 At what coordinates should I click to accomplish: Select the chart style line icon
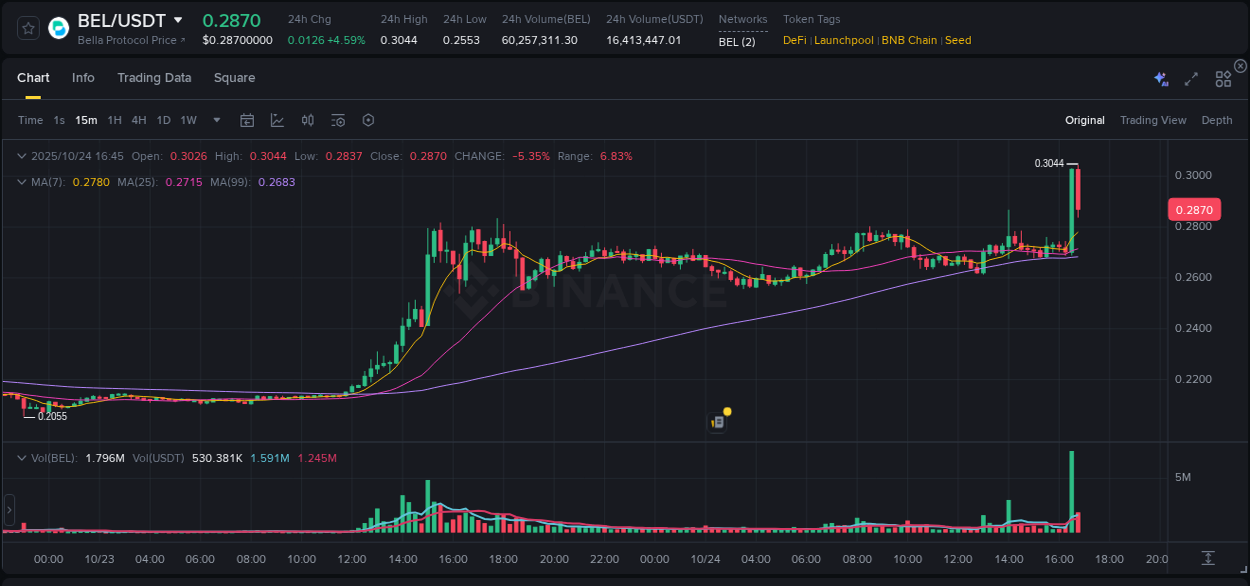coord(277,119)
